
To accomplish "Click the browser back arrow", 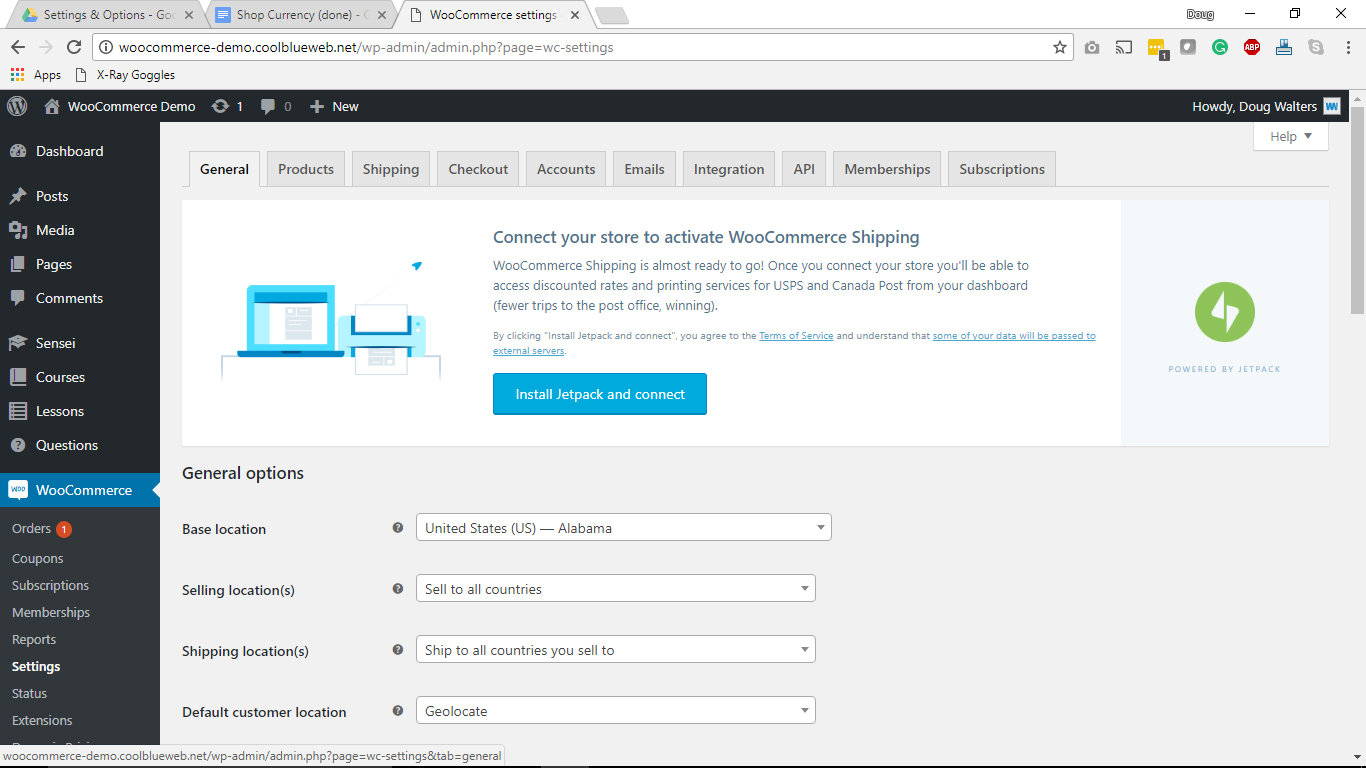I will coord(17,47).
